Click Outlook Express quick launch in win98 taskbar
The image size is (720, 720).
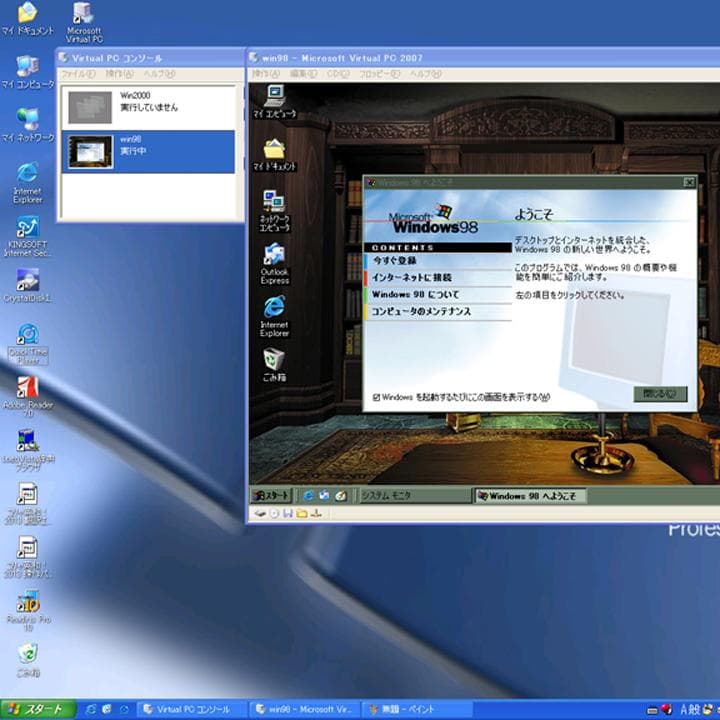tap(324, 495)
